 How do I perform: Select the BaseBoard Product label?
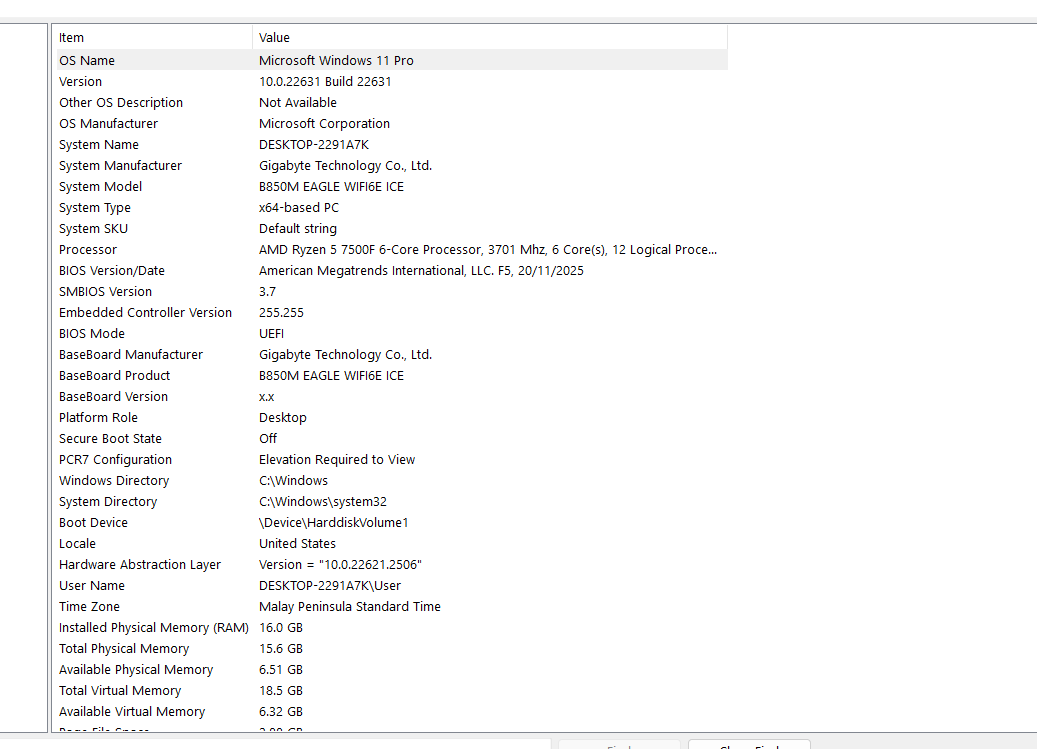(x=114, y=376)
